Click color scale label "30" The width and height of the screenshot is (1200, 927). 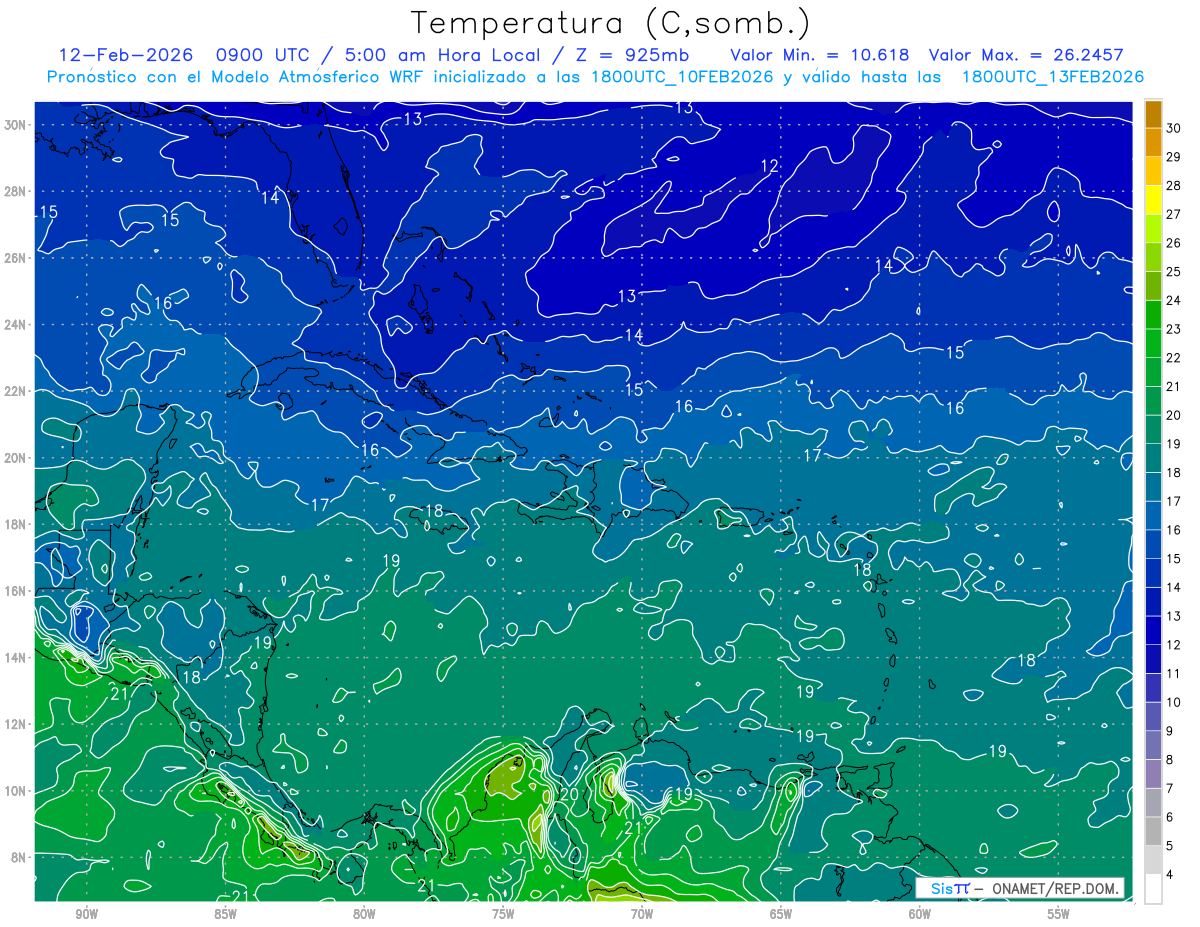(1173, 129)
